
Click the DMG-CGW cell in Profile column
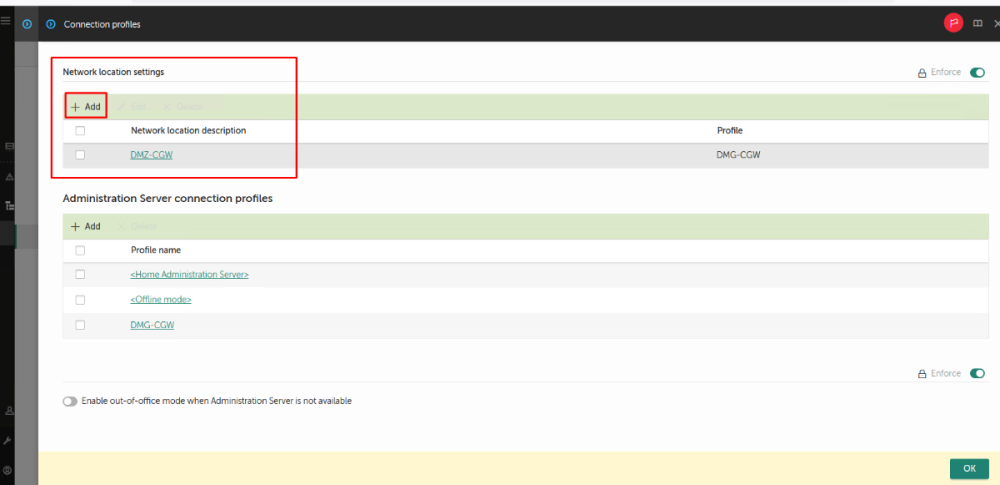(x=739, y=154)
